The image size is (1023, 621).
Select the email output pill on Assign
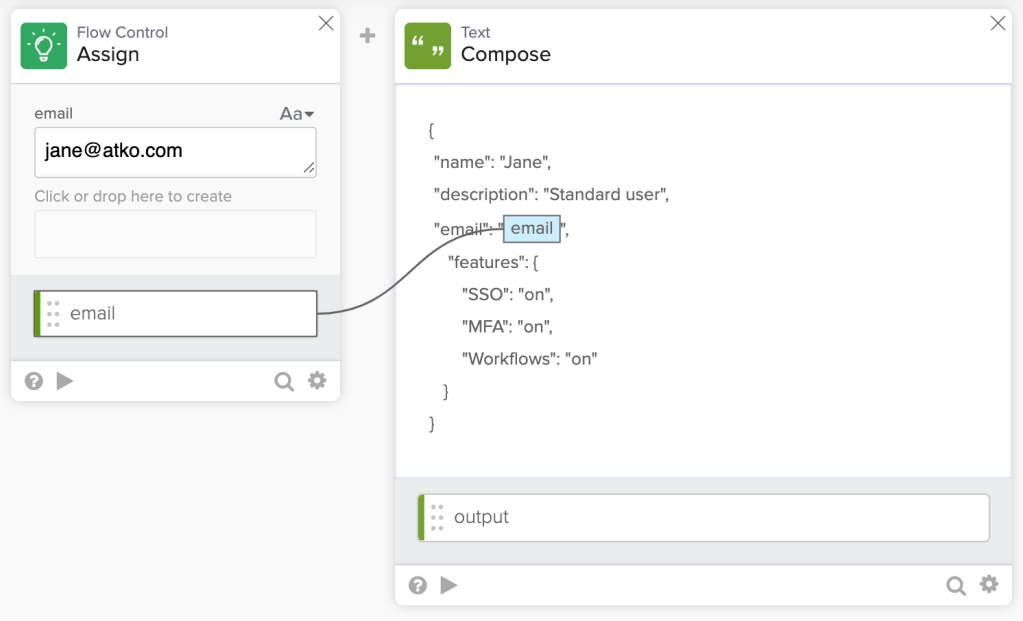[x=175, y=313]
